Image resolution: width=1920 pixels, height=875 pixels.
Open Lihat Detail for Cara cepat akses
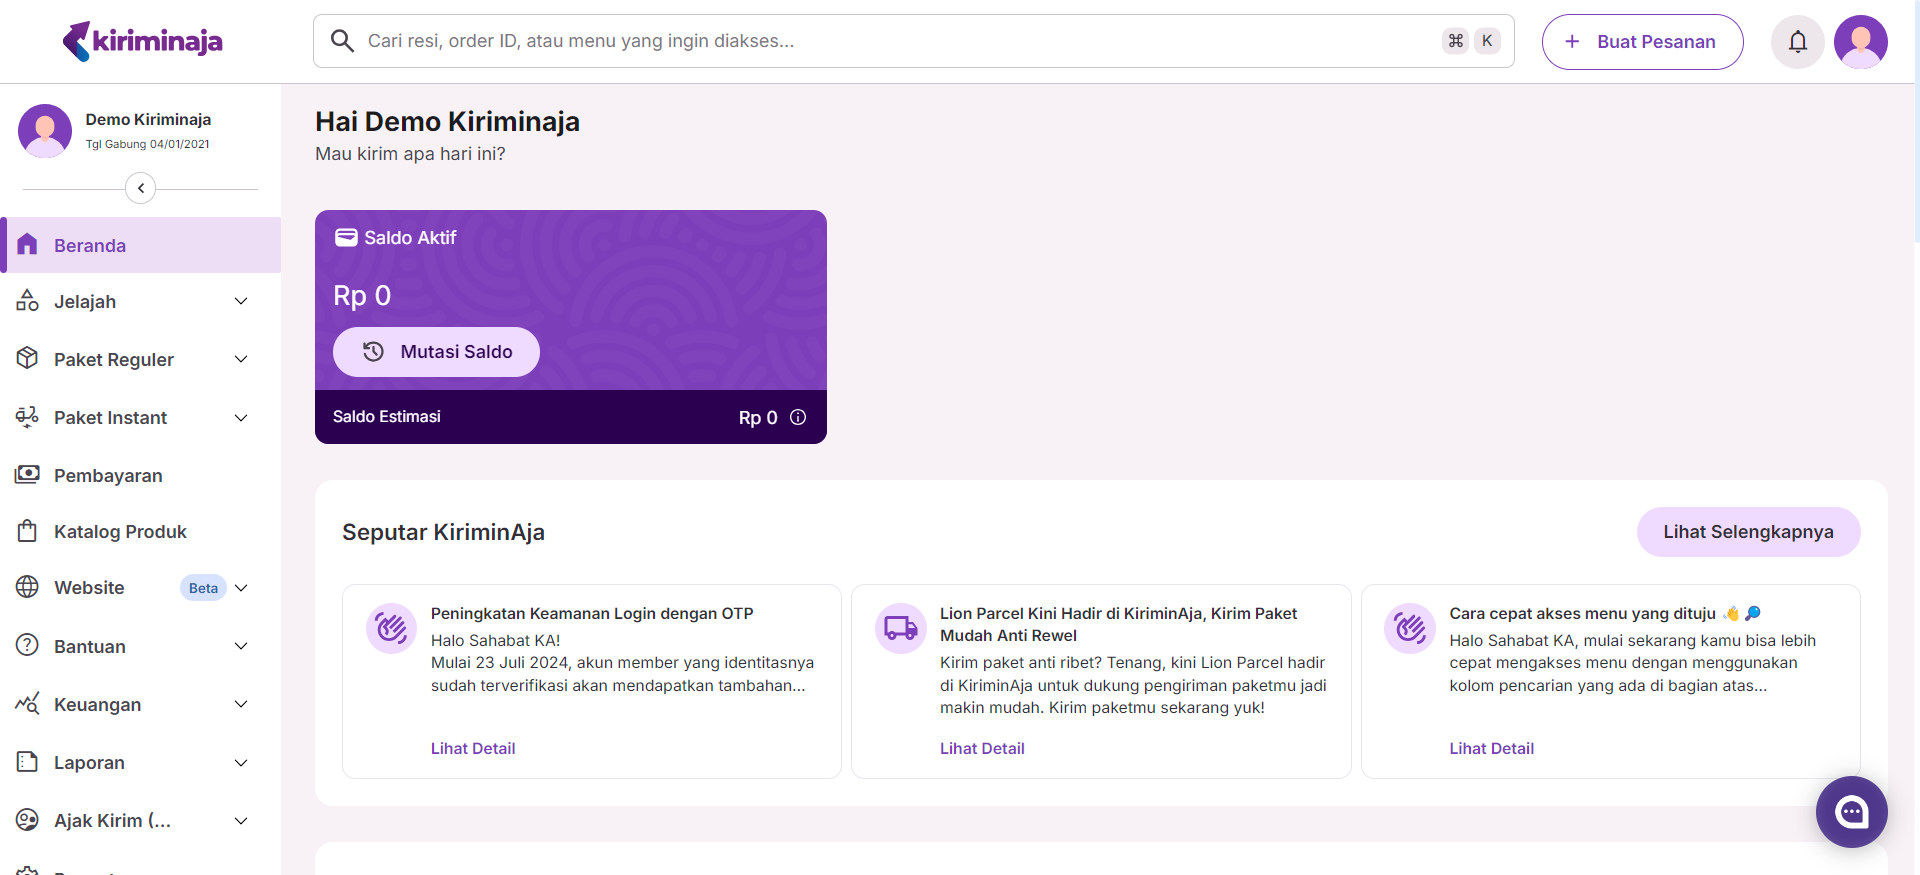[x=1491, y=748]
